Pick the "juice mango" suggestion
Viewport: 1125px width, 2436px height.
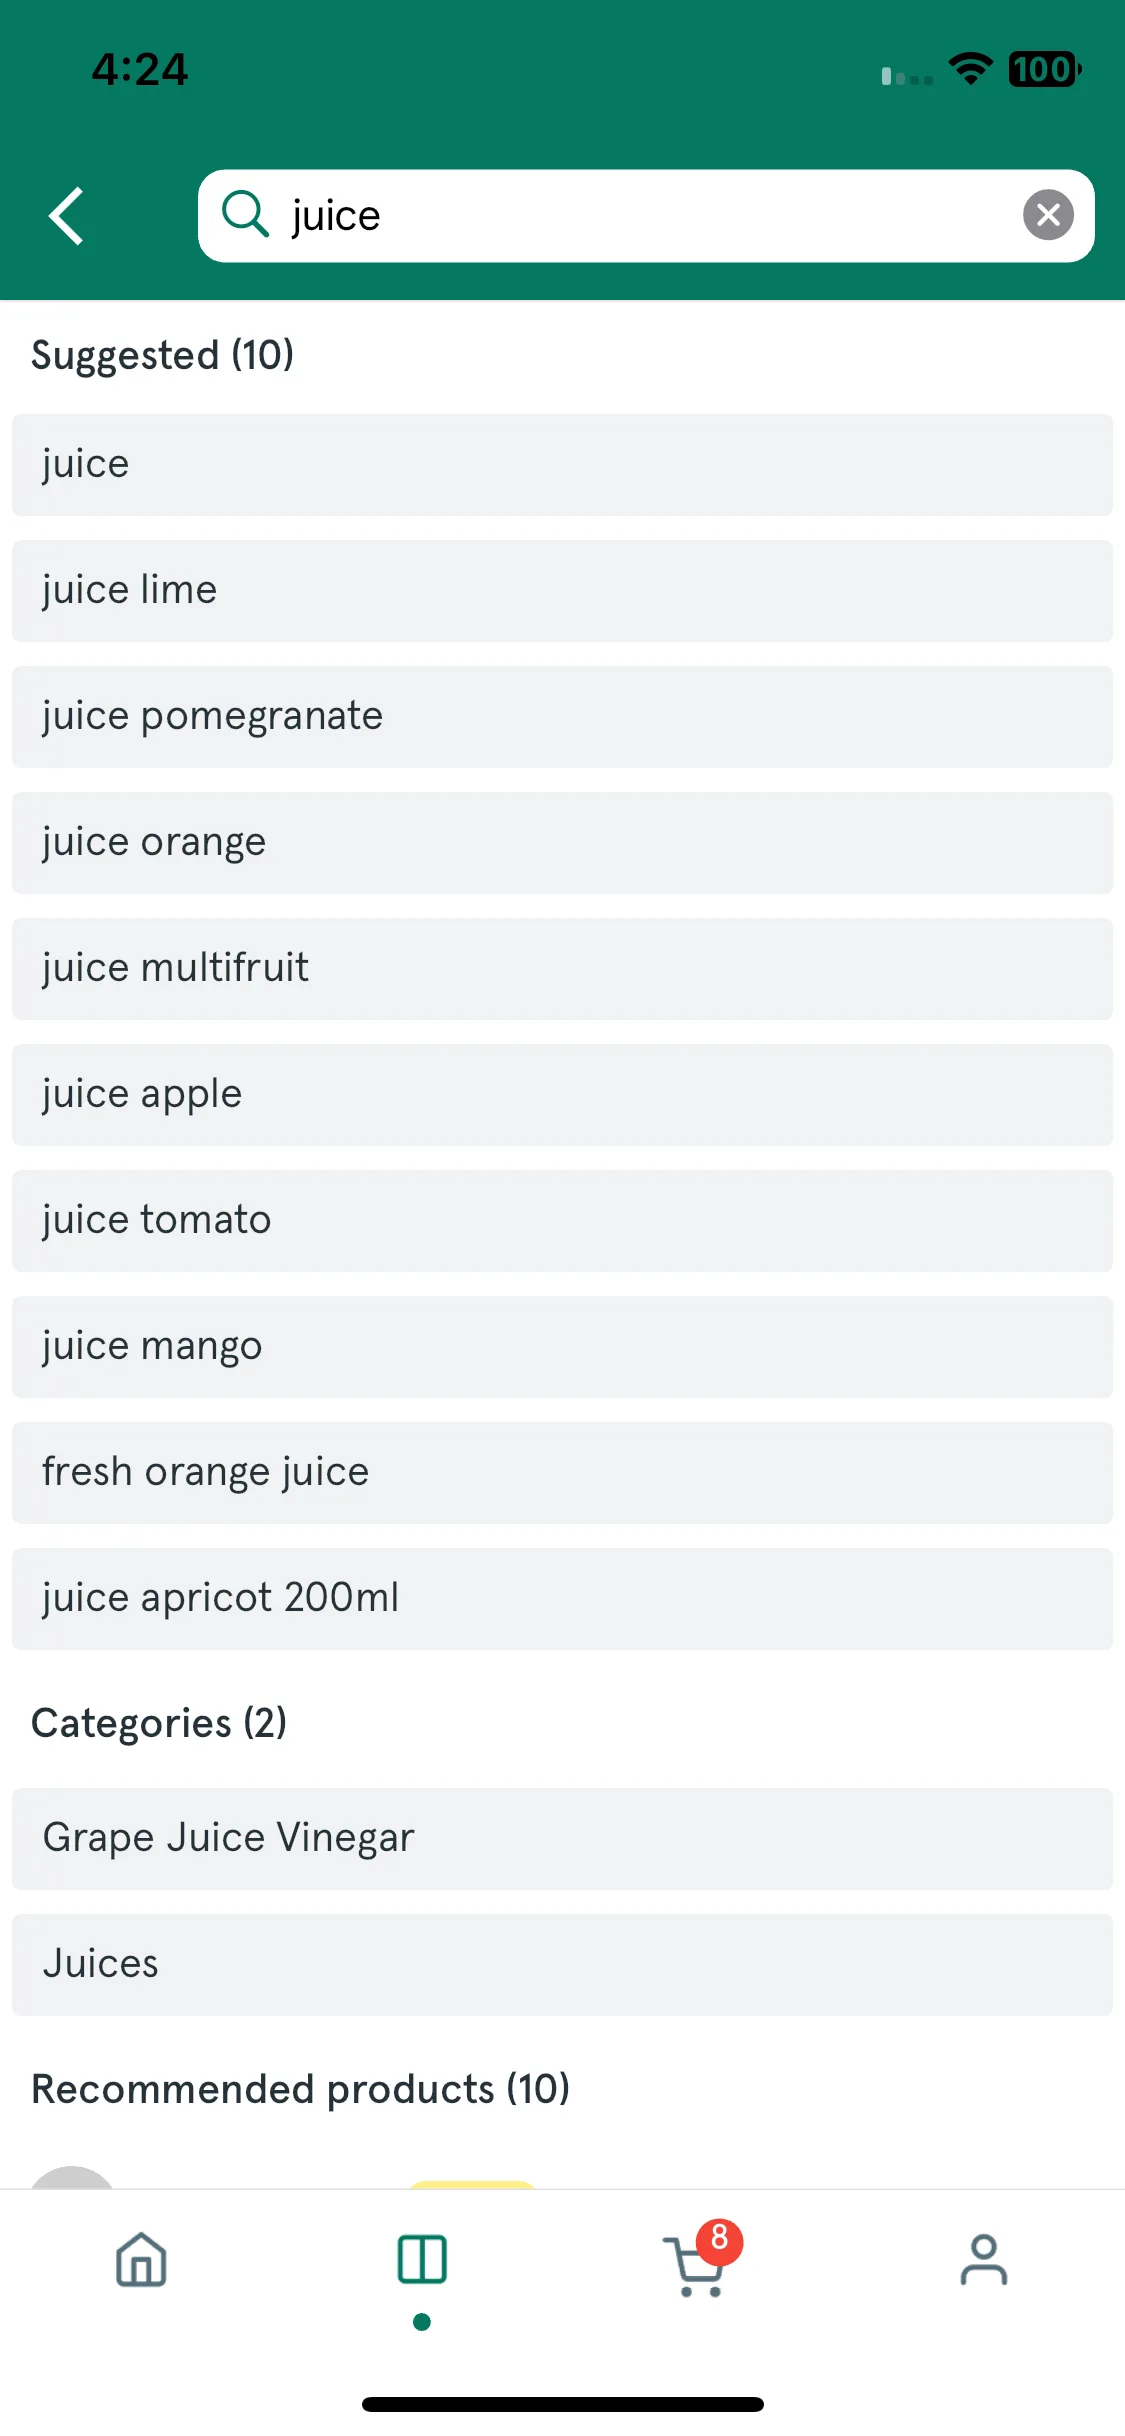[x=562, y=1347]
